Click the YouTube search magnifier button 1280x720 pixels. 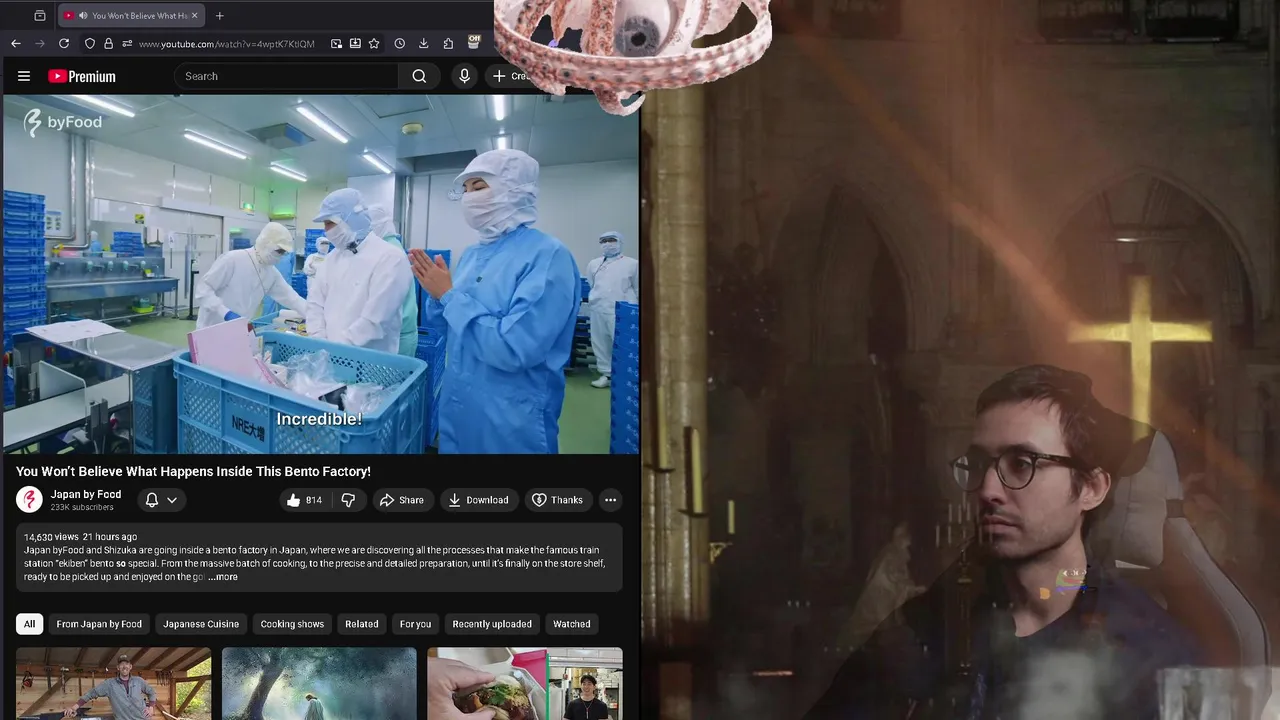(x=419, y=76)
